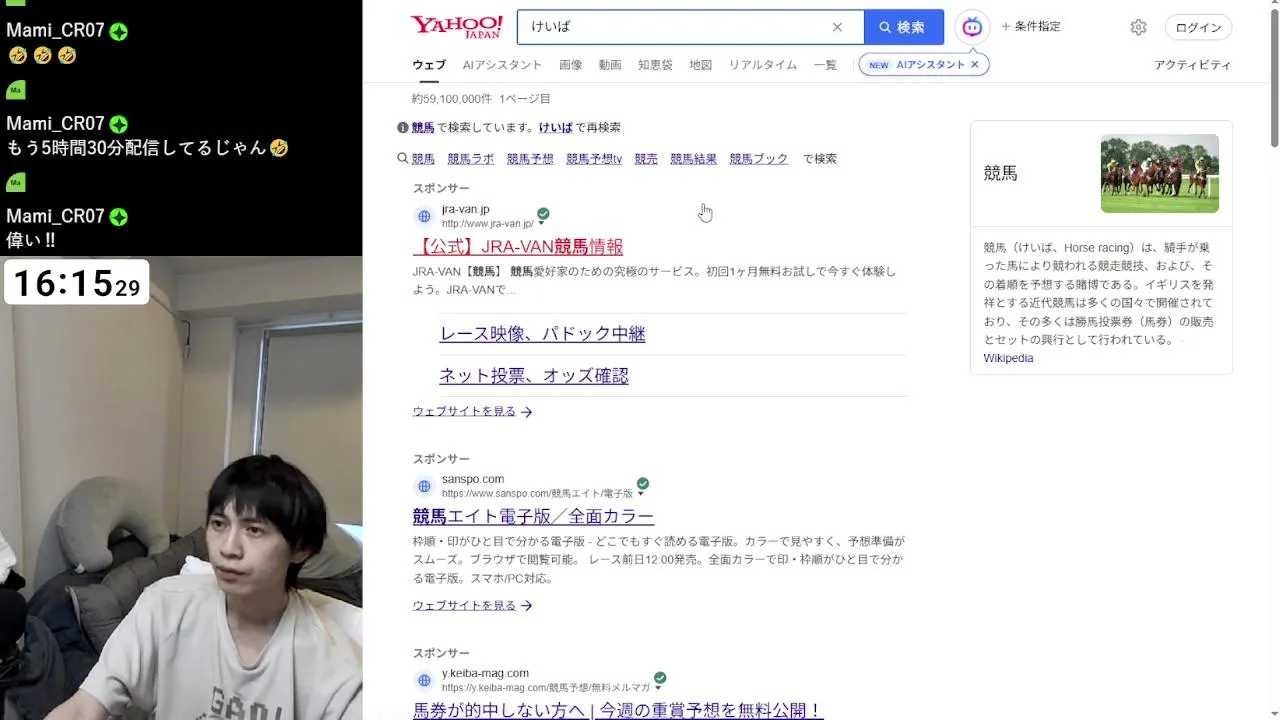Click related search 競馬ラボ
Viewport: 1280px width, 720px height.
470,159
